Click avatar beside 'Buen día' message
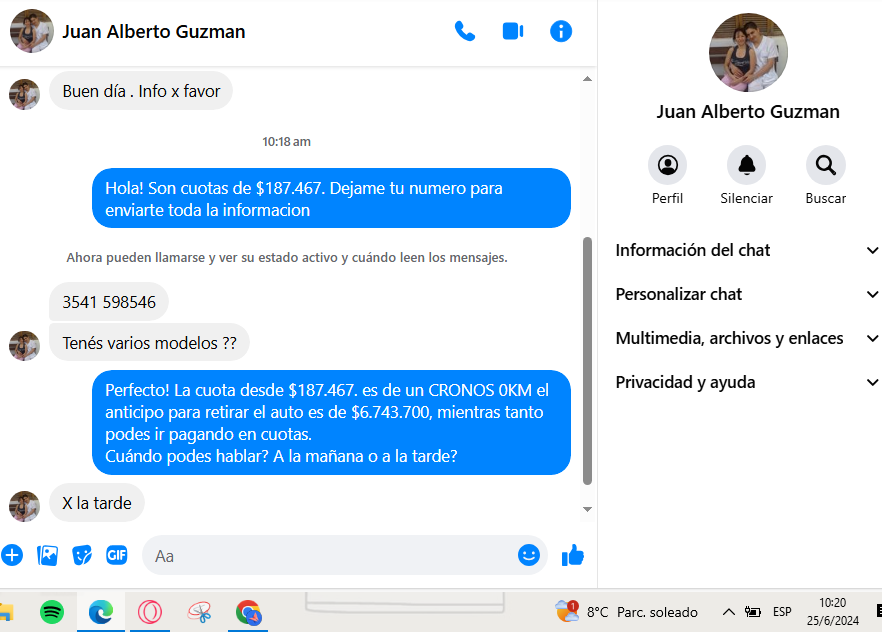 tap(24, 94)
